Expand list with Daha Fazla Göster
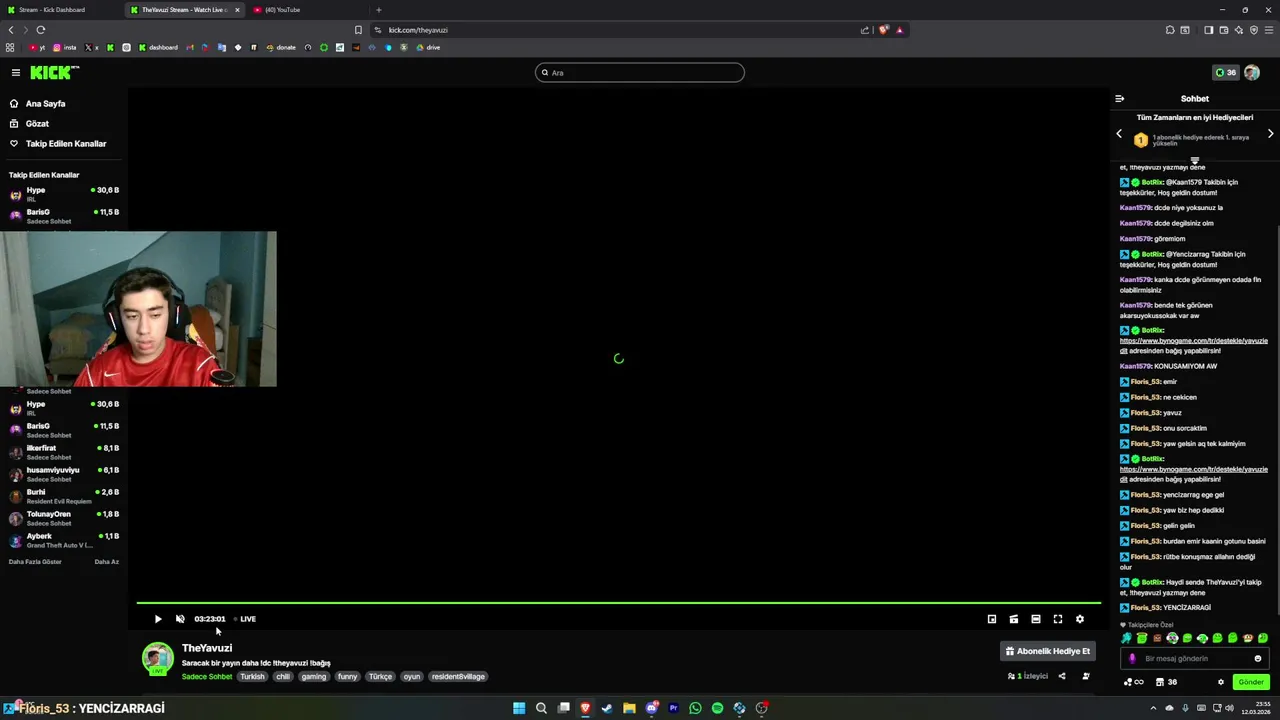 pos(35,562)
